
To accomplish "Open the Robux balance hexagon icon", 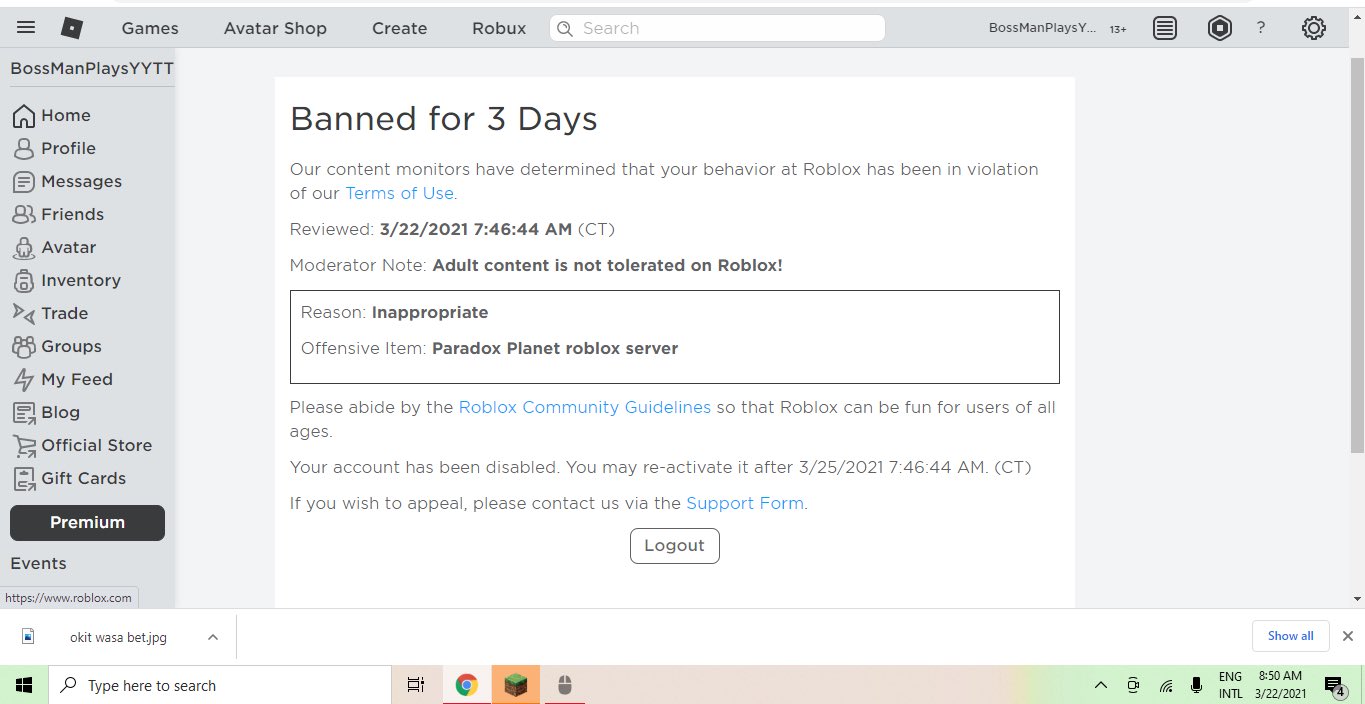I will [x=1220, y=28].
